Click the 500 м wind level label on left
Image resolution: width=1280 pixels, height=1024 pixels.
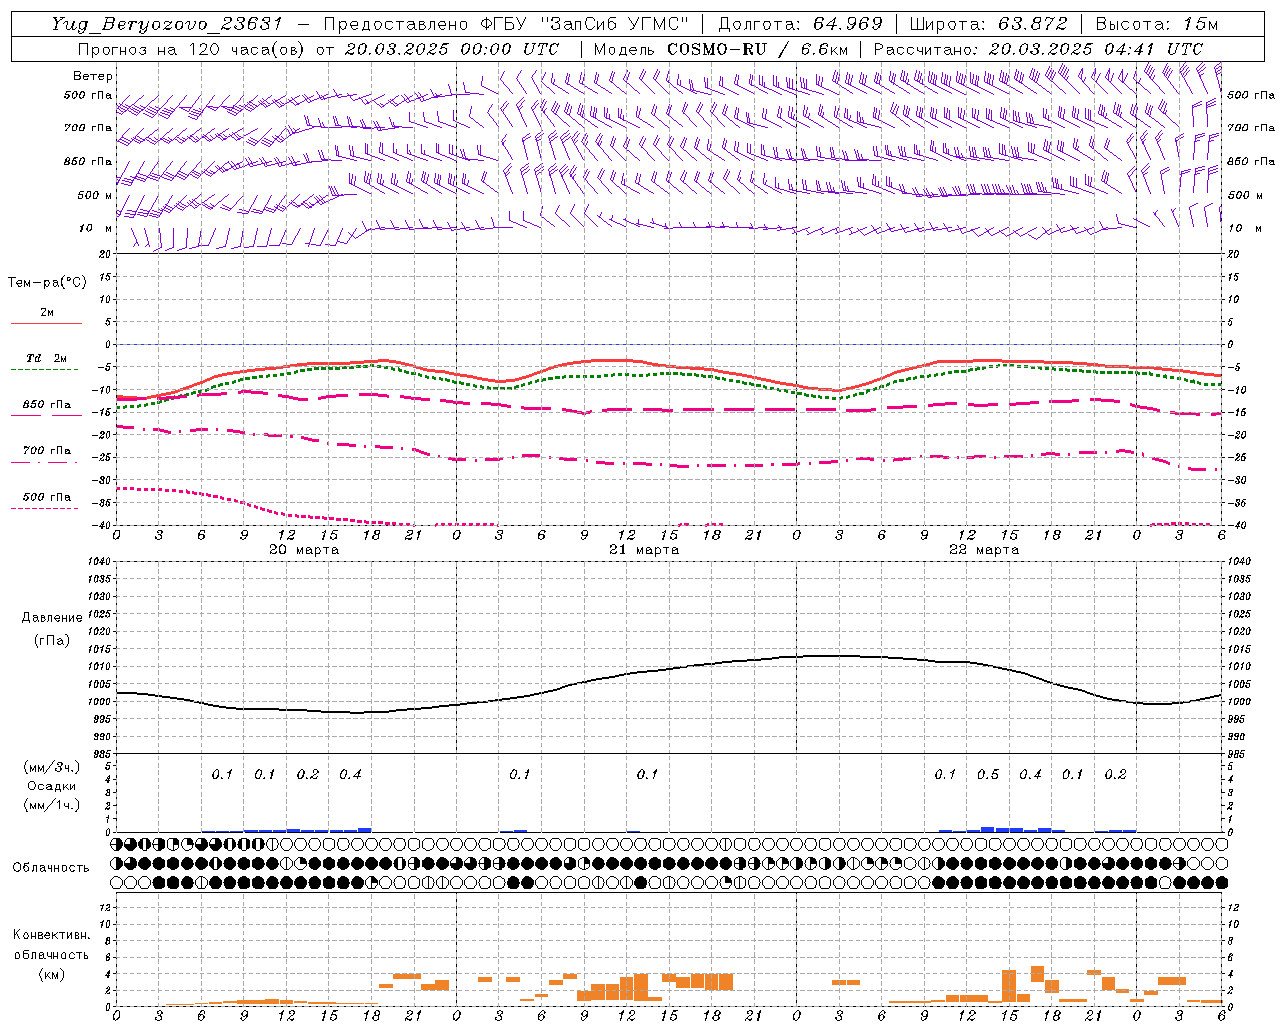pos(95,196)
